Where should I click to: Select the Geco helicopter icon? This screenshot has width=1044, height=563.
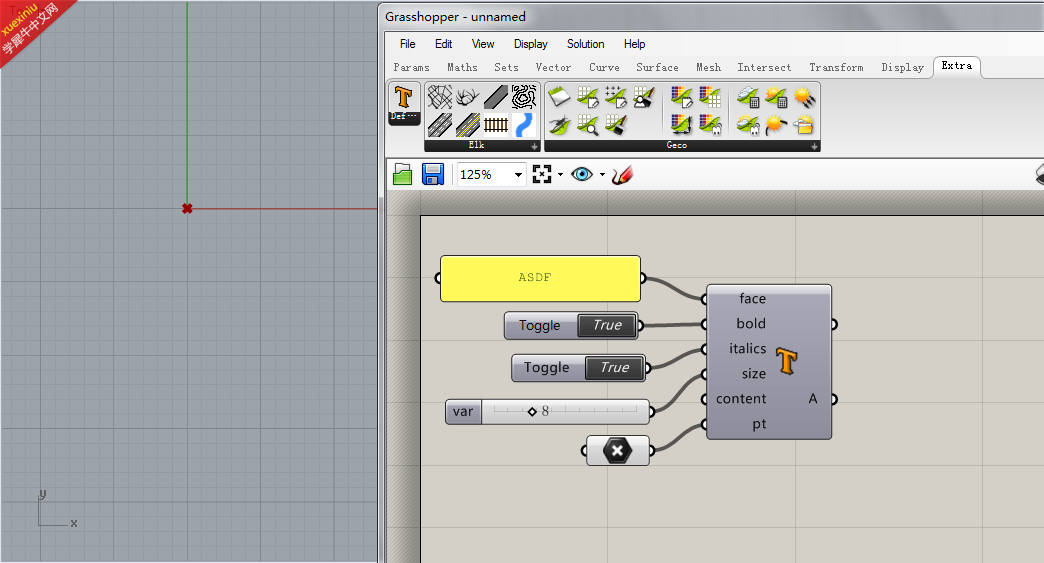tap(559, 125)
